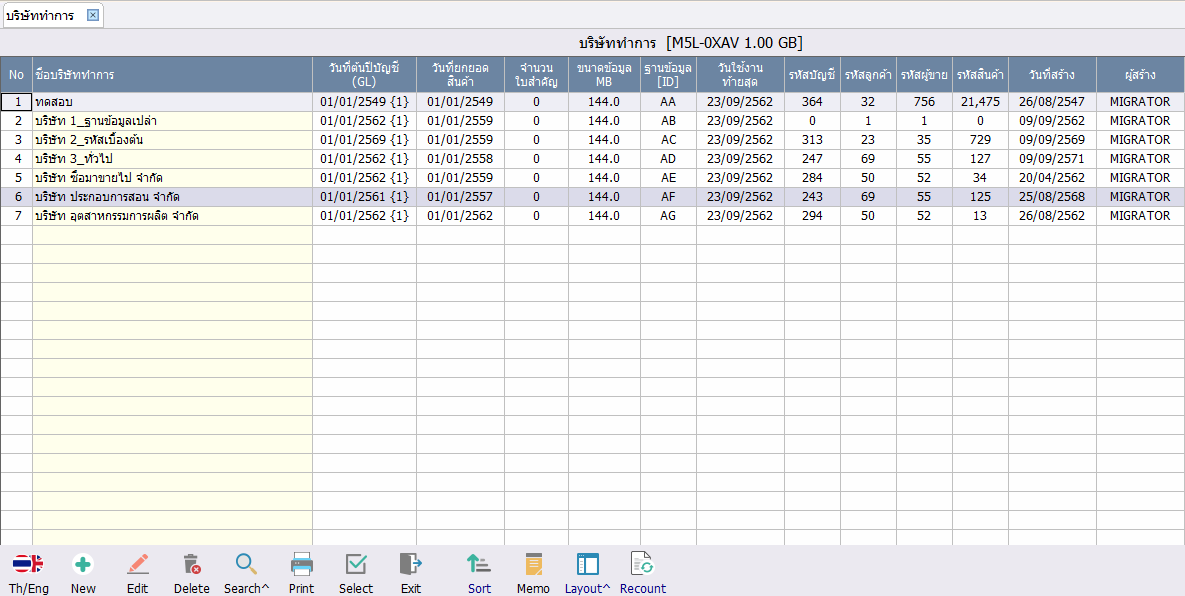Open the Search^ magnifier menu

tap(246, 564)
